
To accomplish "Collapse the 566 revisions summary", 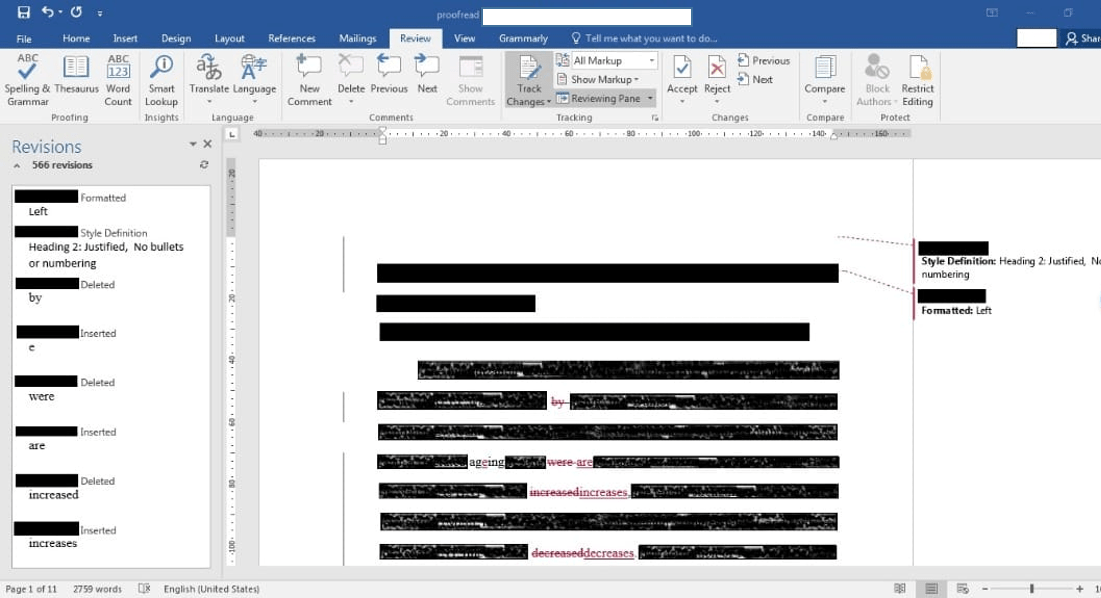I will [x=17, y=166].
